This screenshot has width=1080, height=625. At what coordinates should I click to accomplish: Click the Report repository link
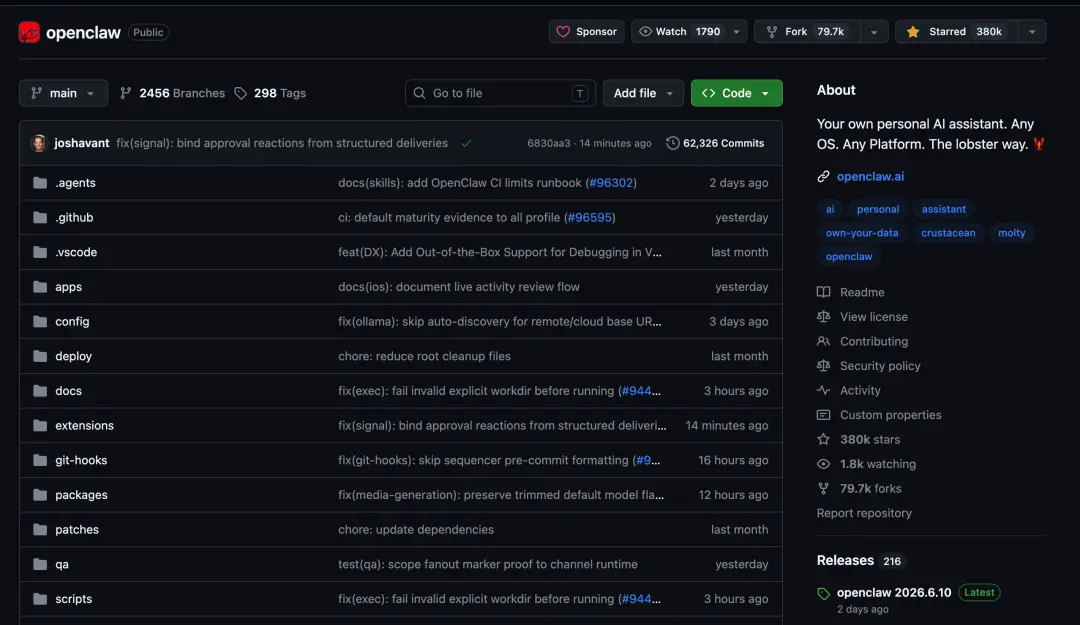click(864, 513)
